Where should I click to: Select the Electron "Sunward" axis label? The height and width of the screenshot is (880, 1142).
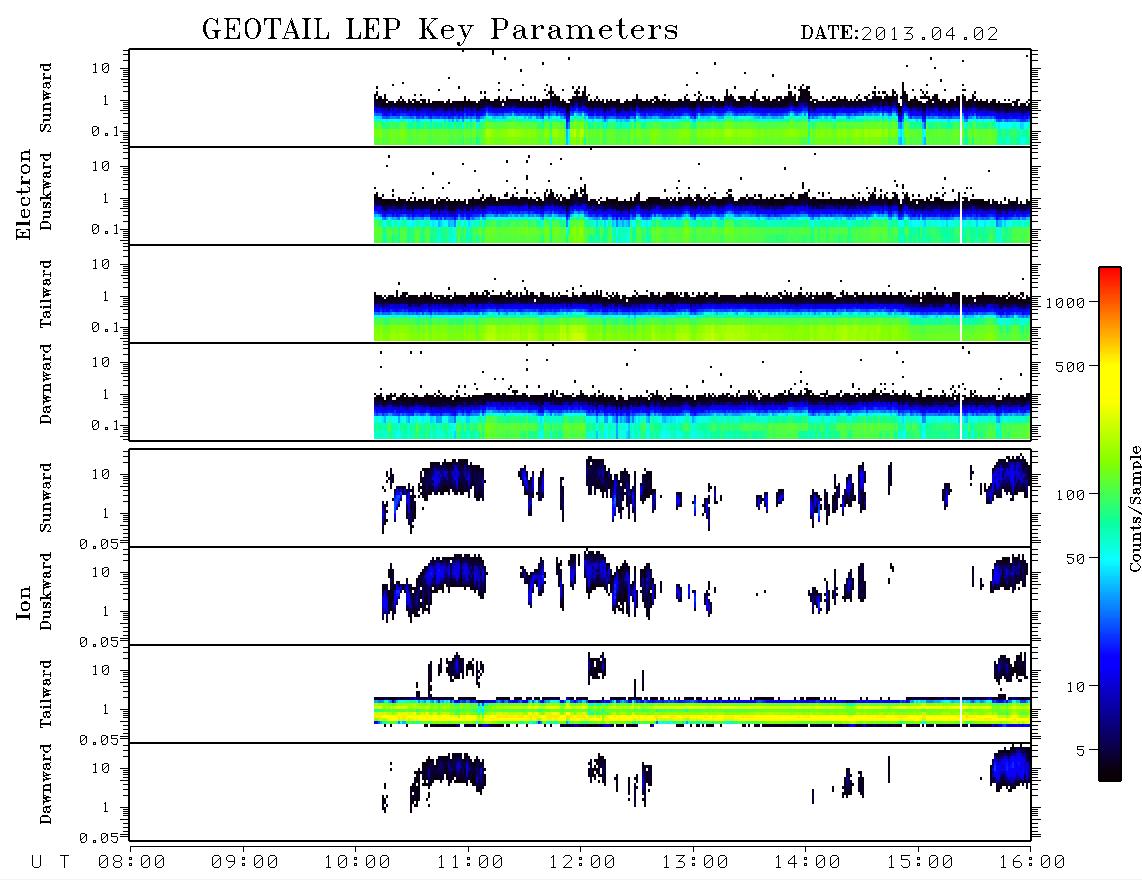tap(46, 98)
